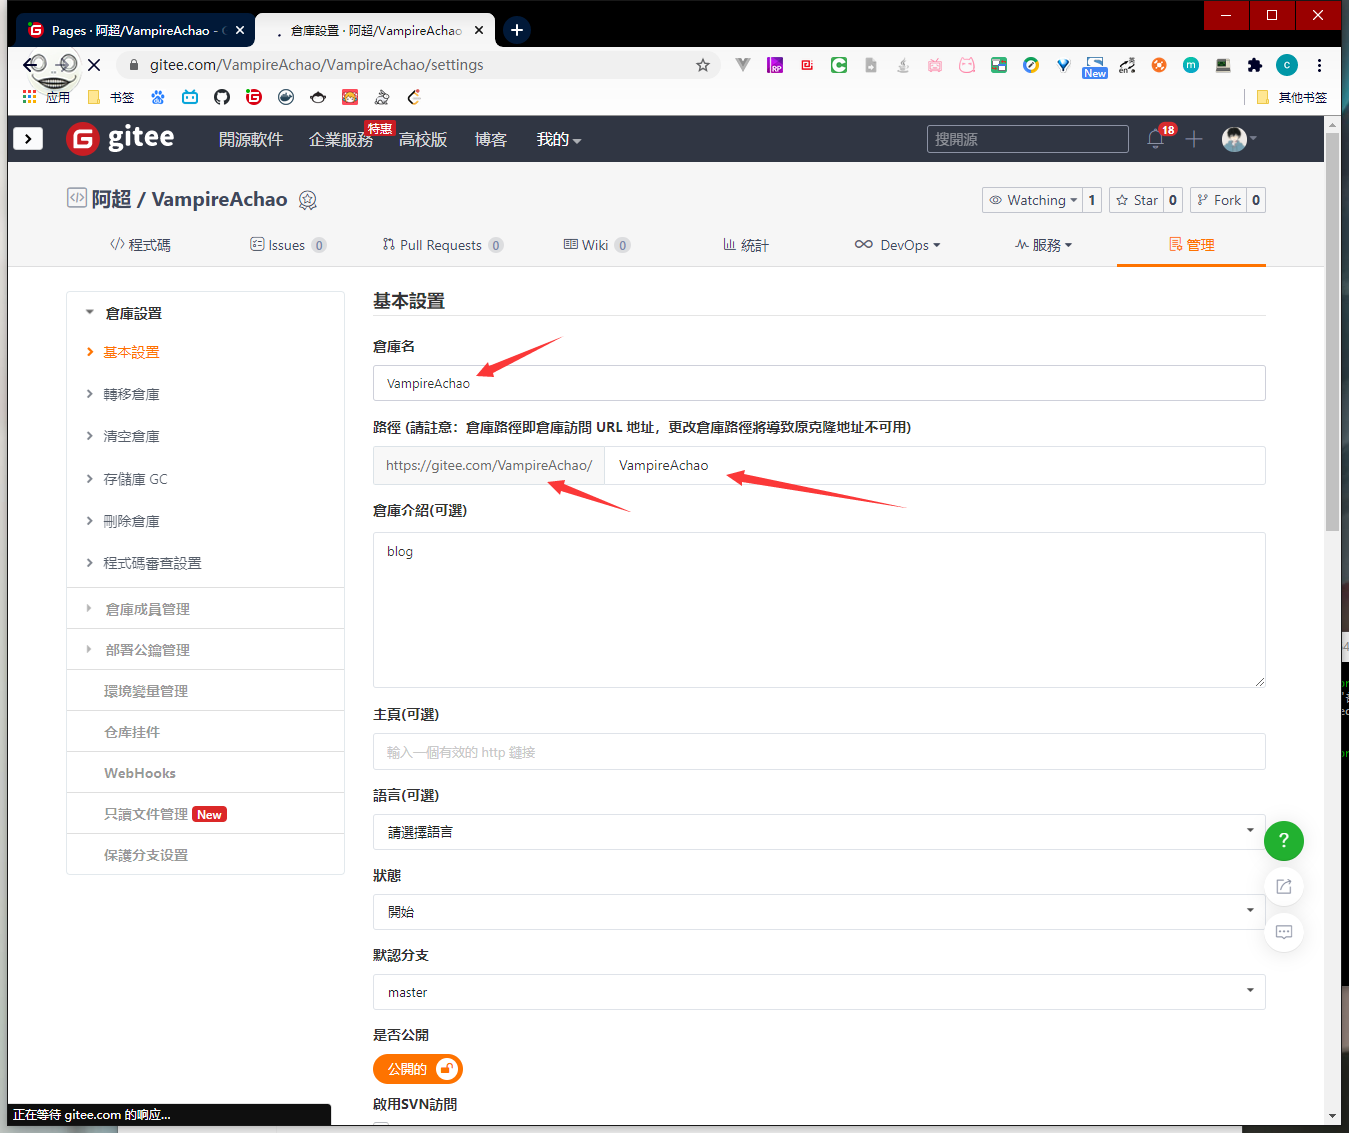Star the VampireAchao repository
Viewport: 1349px width, 1133px height.
(1136, 200)
